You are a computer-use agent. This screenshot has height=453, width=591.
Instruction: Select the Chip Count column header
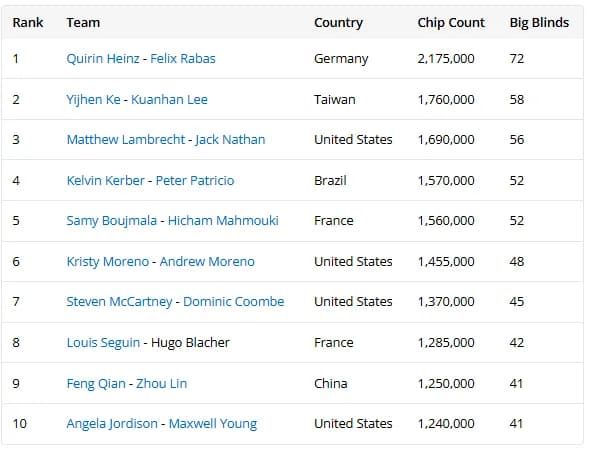(x=451, y=23)
